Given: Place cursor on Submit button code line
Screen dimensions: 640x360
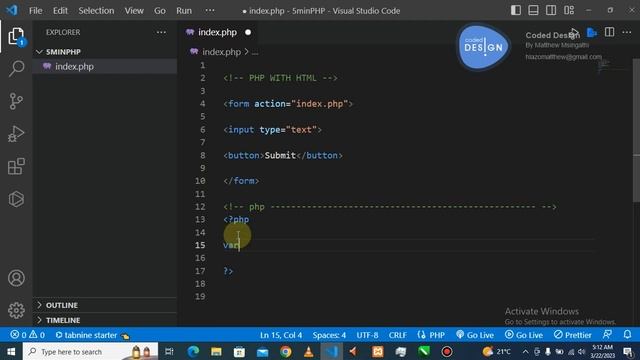Looking at the screenshot, I should click(283, 155).
